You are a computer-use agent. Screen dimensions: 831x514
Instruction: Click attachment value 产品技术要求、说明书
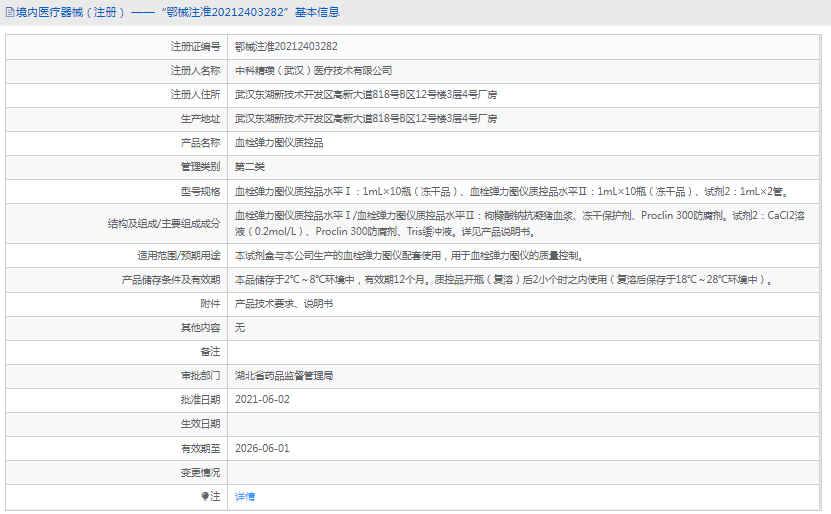(284, 304)
